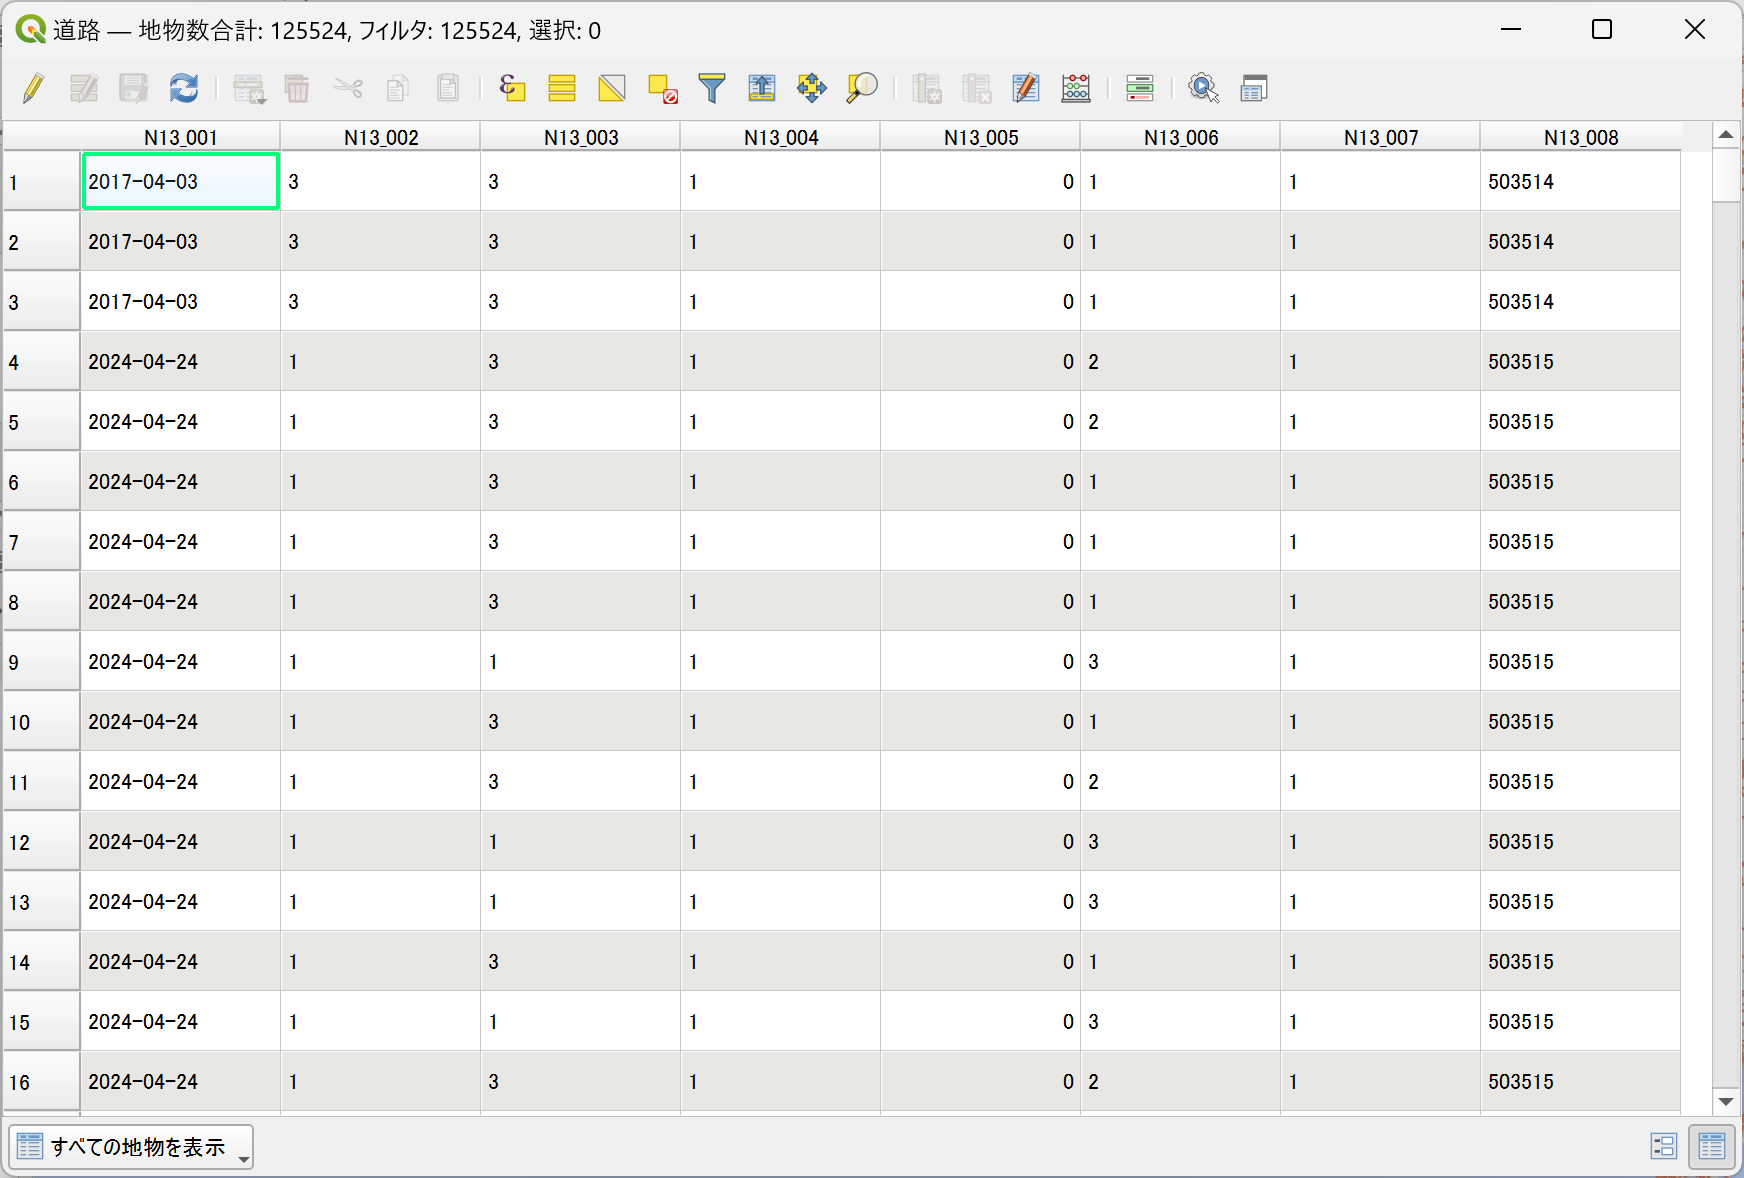Toggle editing mode with the pencil icon

[x=33, y=88]
